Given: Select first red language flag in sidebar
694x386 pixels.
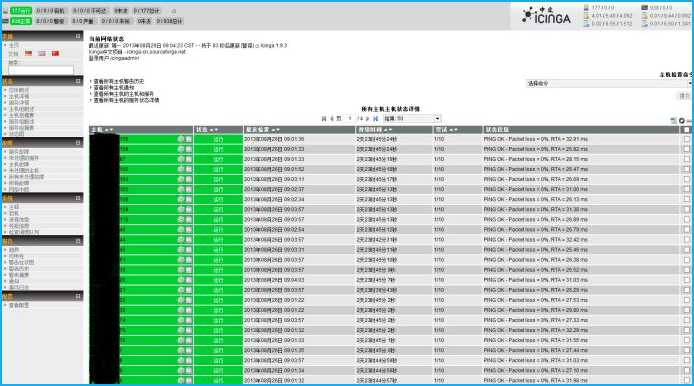Looking at the screenshot, I should pyautogui.click(x=28, y=54).
